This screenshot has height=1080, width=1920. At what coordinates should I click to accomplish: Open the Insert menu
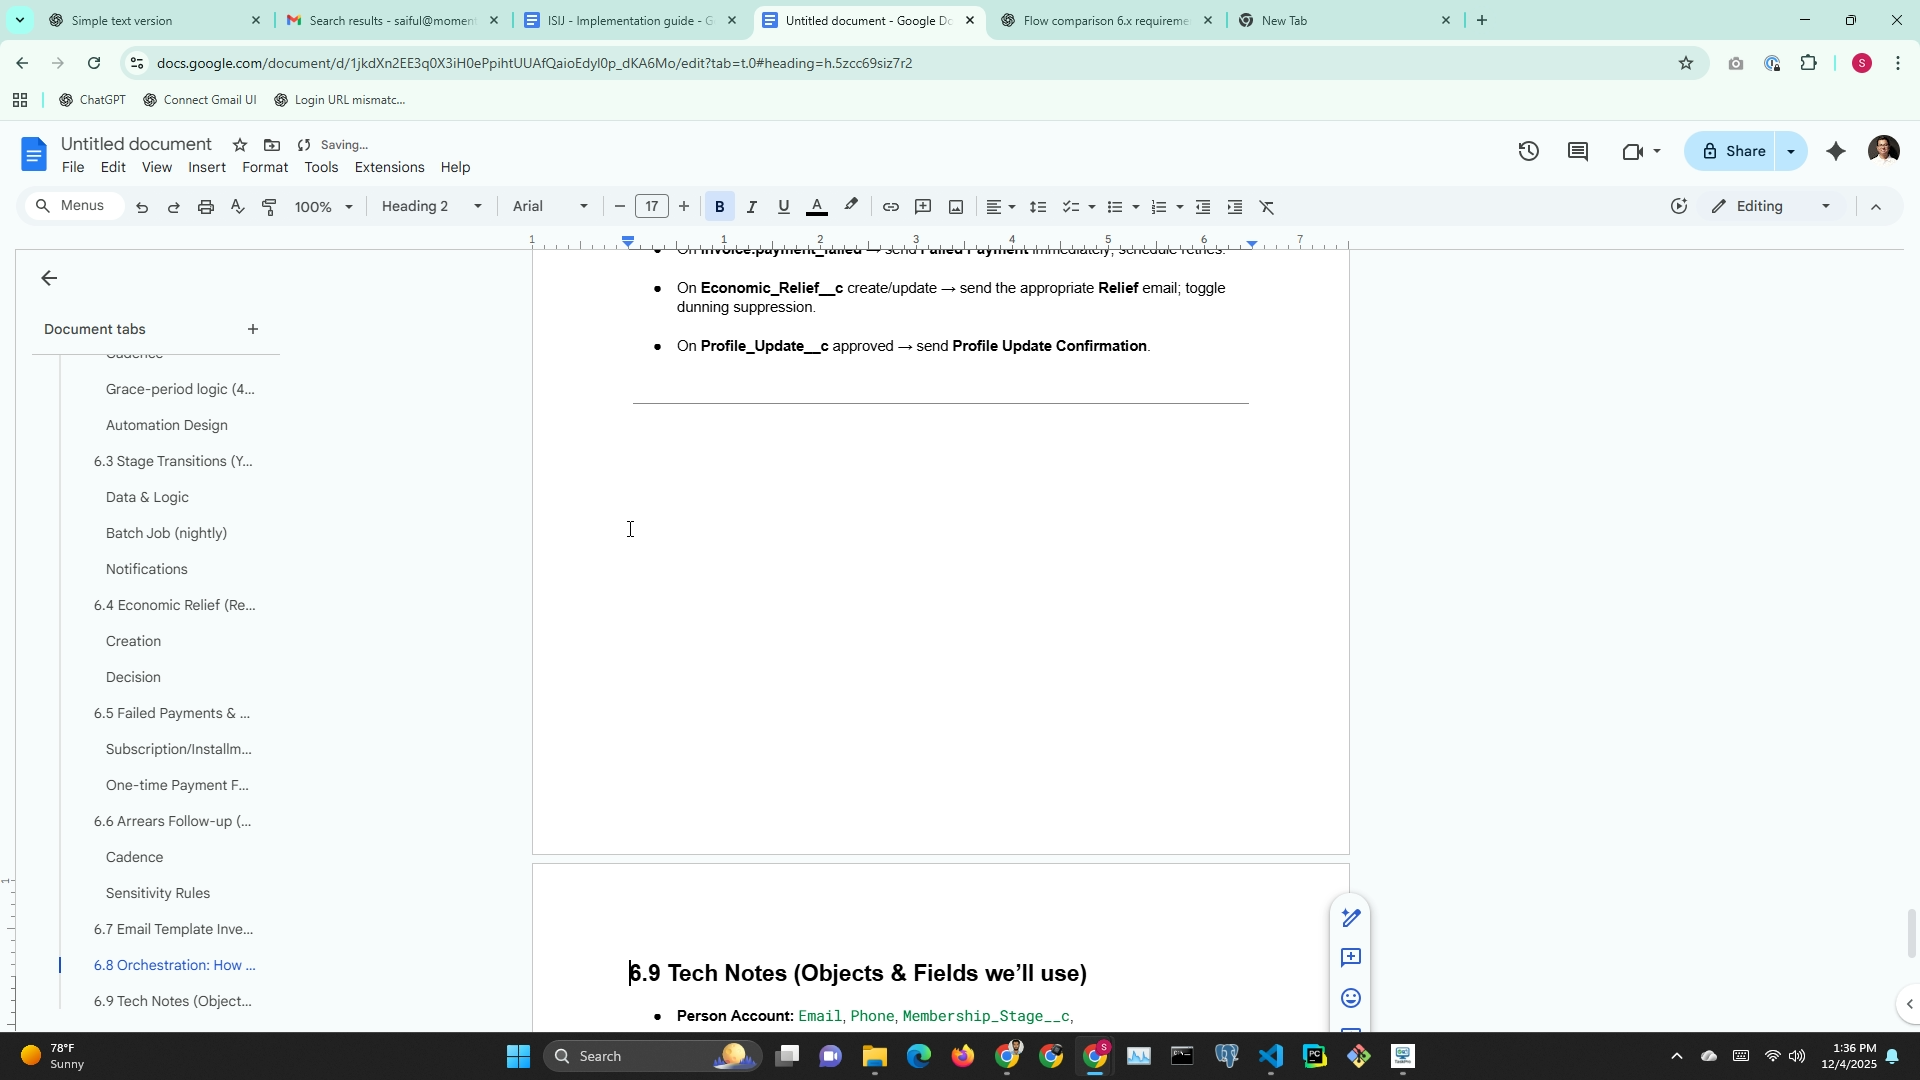pos(207,168)
